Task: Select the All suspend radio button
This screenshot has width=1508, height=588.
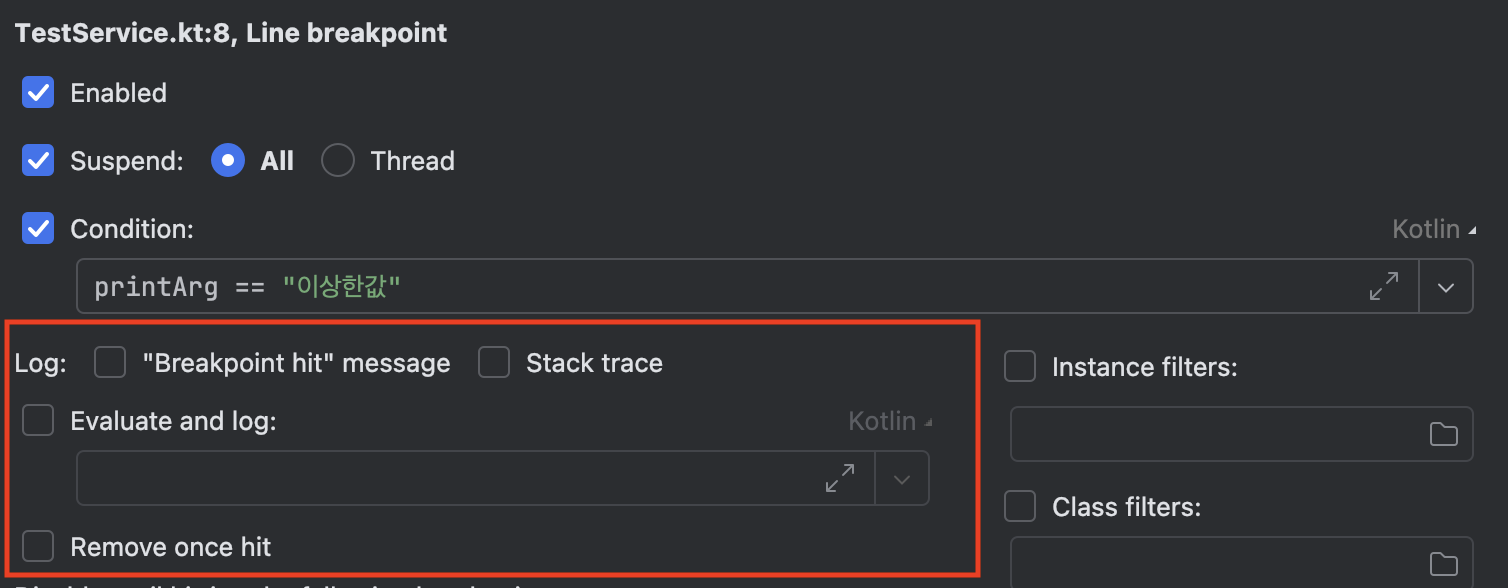Action: tap(228, 161)
